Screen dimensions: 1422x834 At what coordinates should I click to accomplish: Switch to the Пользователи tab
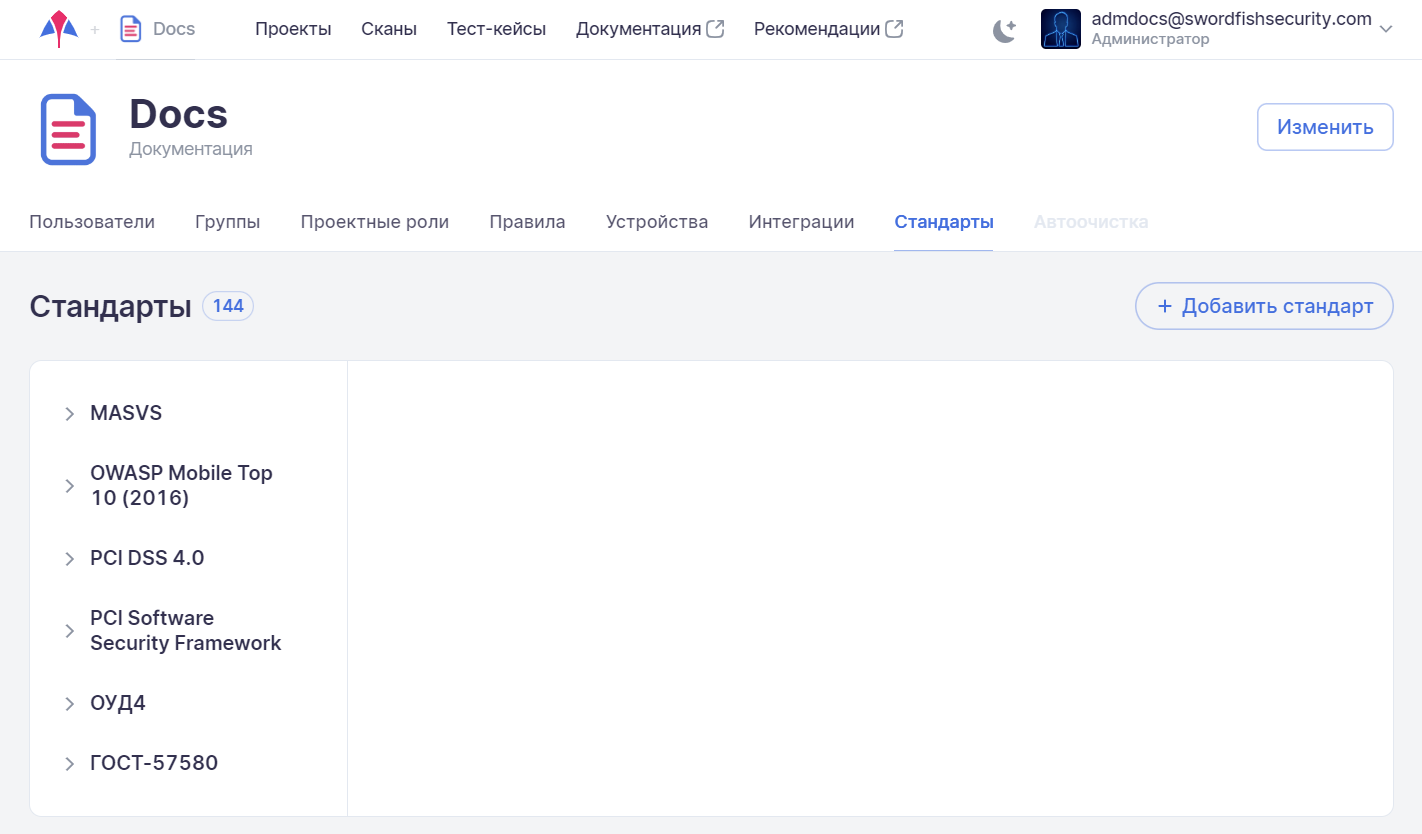tap(92, 222)
